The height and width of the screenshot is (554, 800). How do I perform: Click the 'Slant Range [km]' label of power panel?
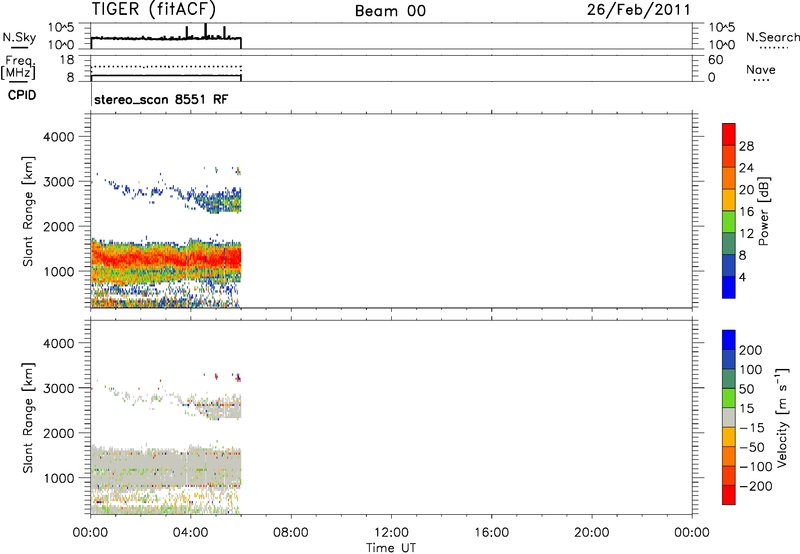point(29,211)
